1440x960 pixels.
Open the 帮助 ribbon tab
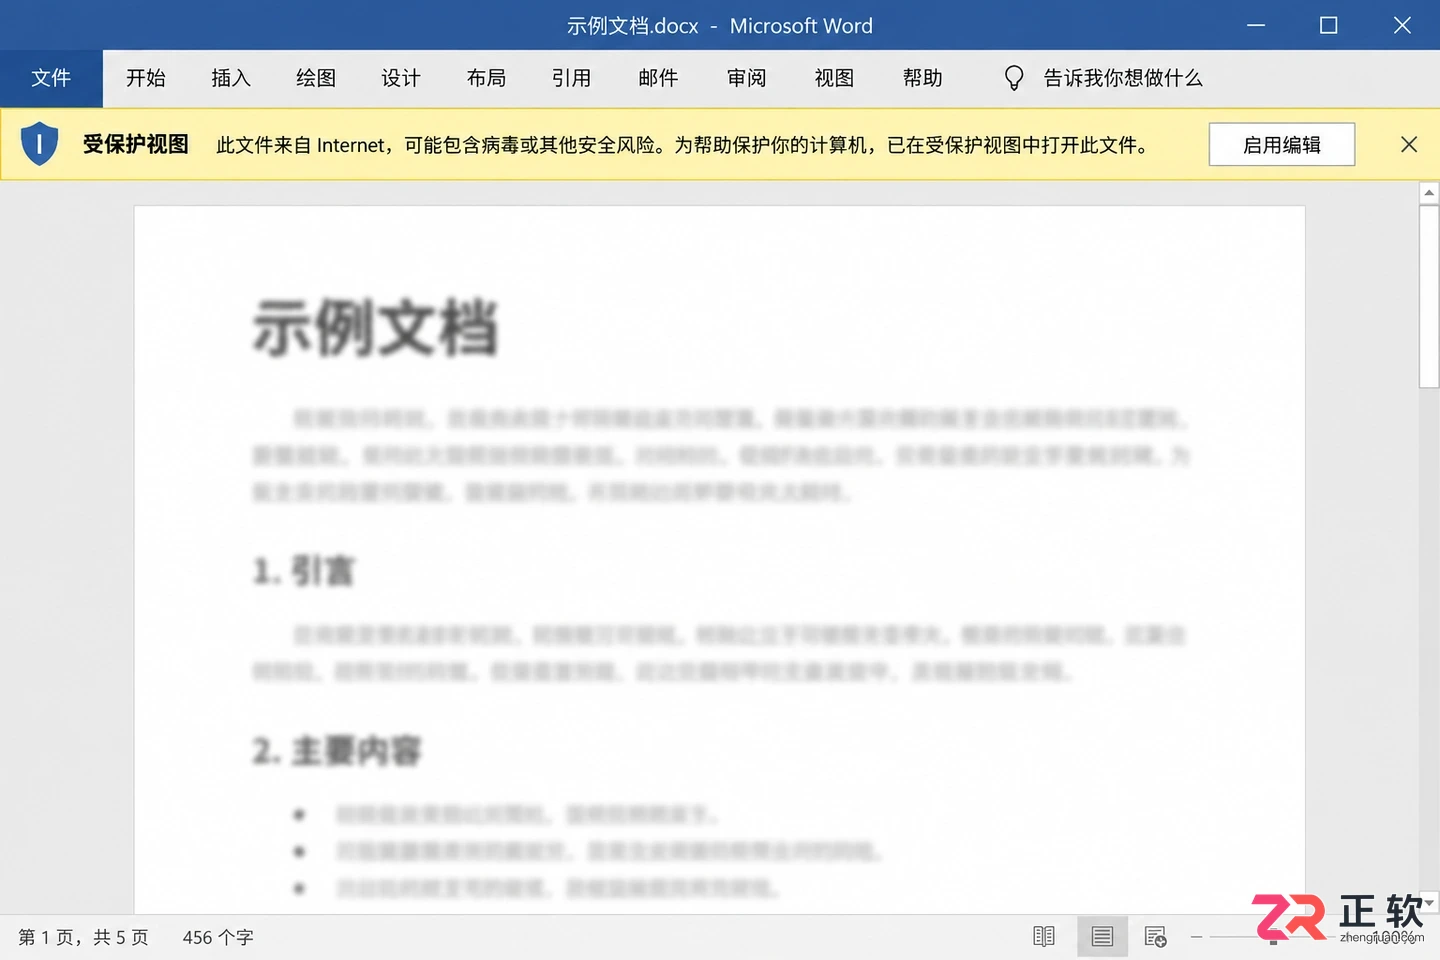(923, 78)
